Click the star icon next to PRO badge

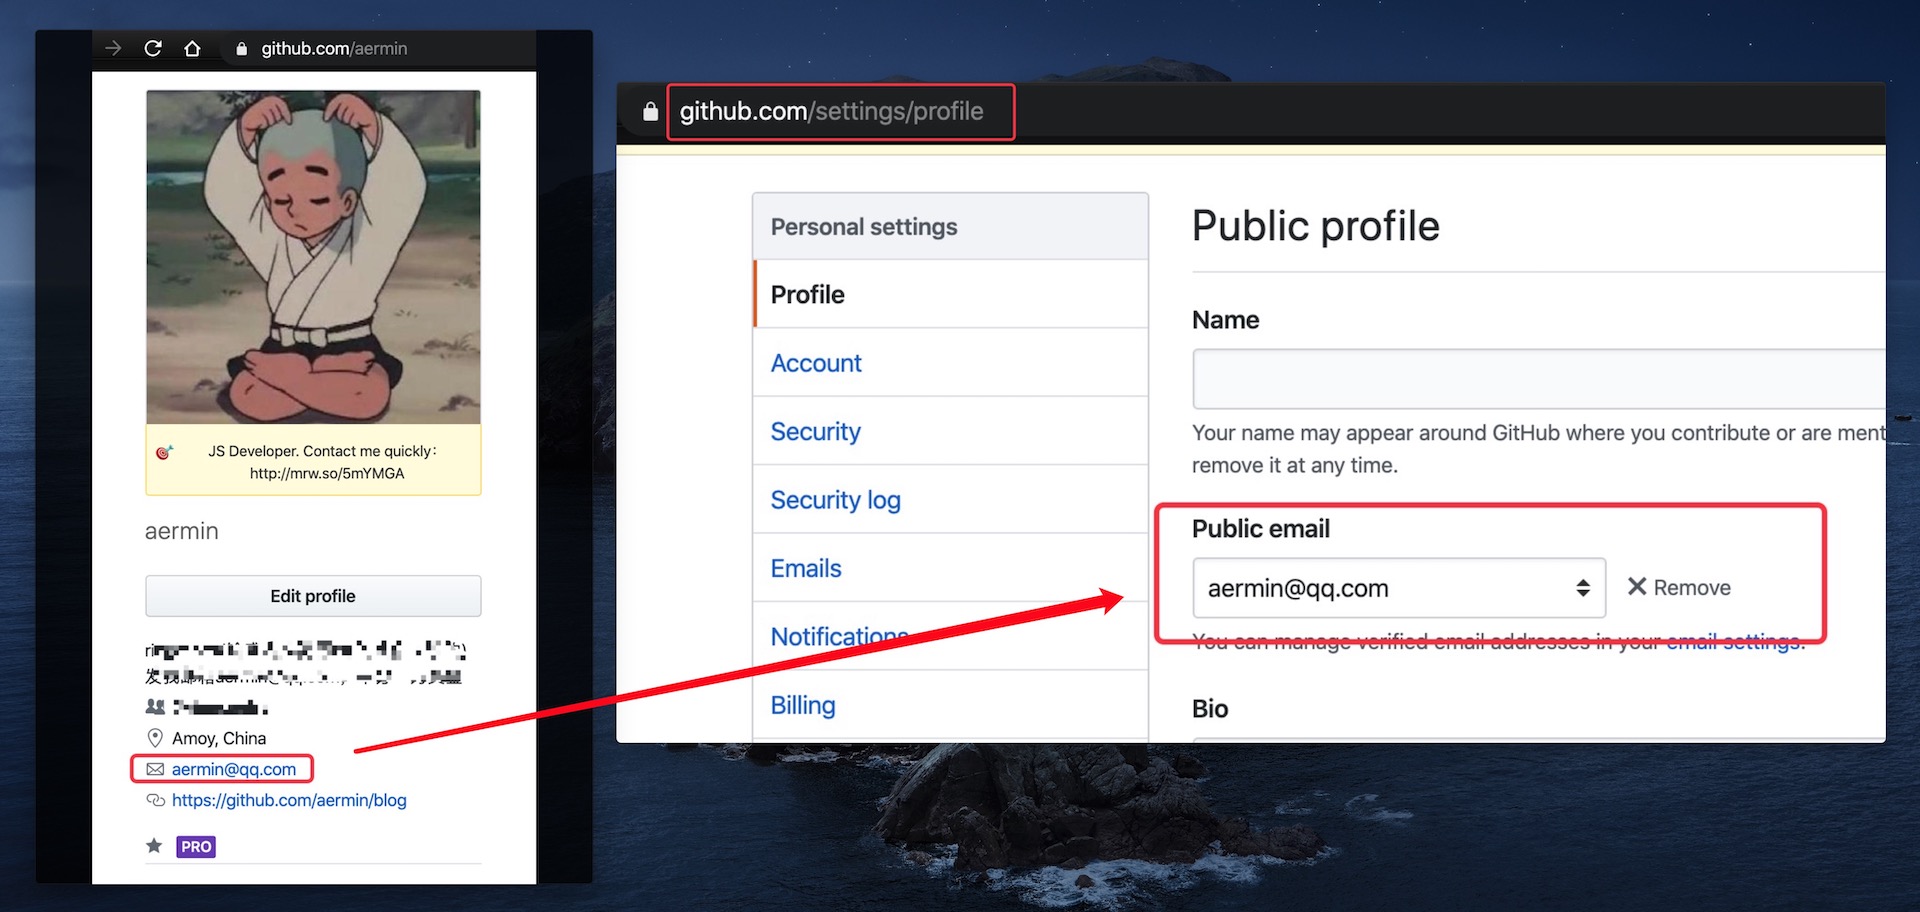click(x=154, y=846)
